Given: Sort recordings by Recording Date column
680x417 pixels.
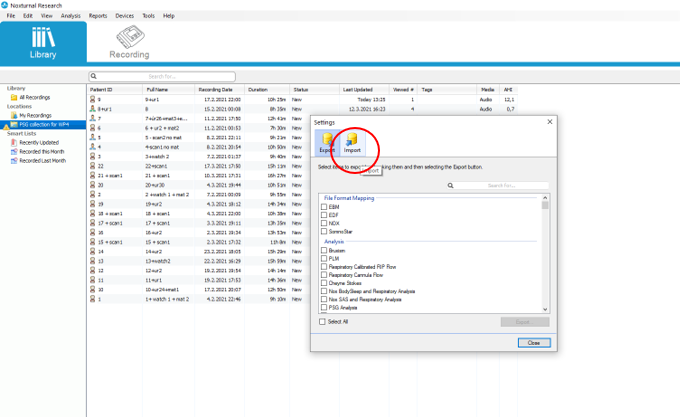Looking at the screenshot, I should (216, 89).
